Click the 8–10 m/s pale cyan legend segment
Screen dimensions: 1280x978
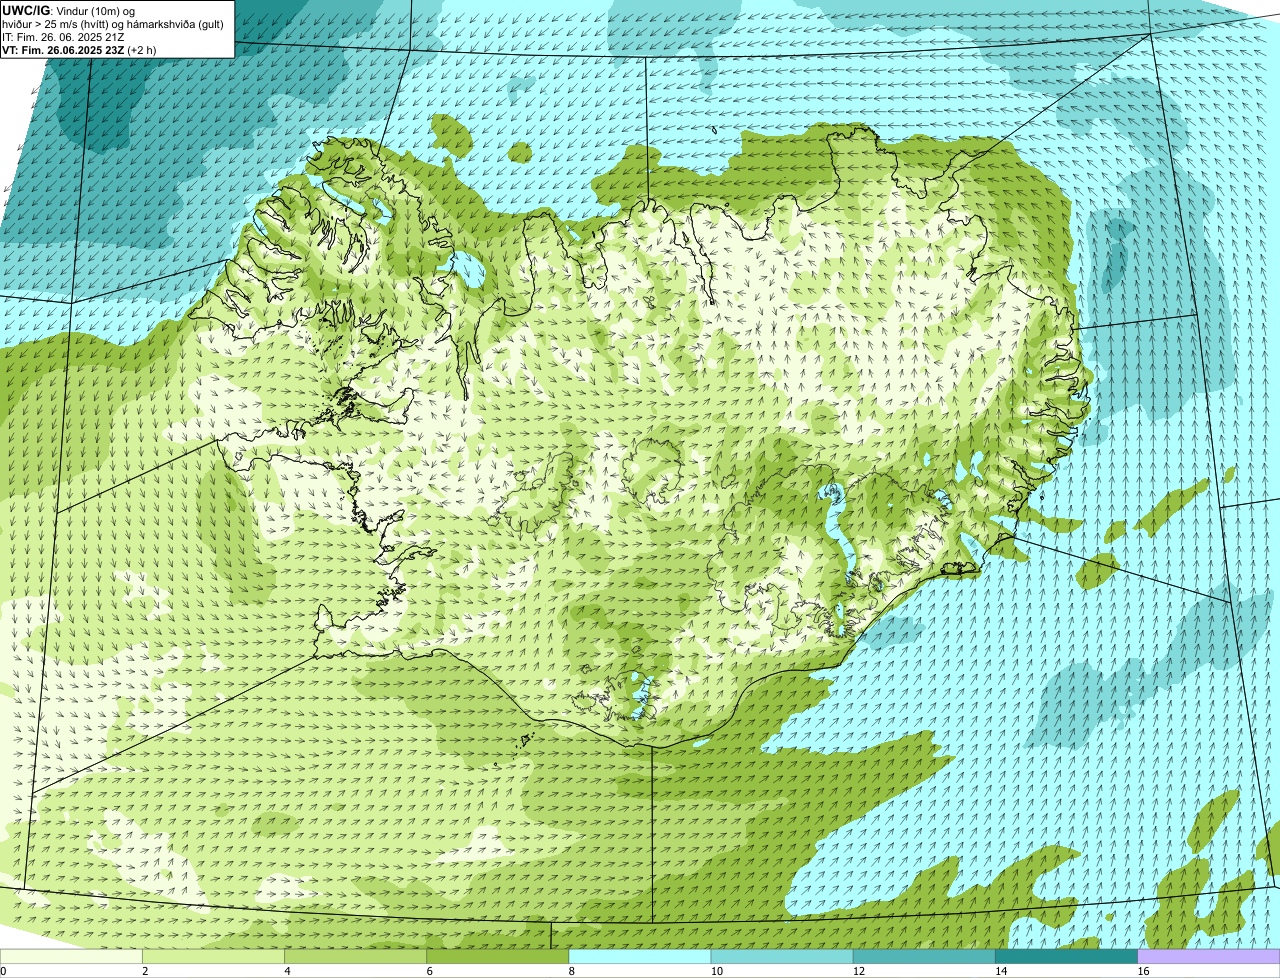[640, 957]
